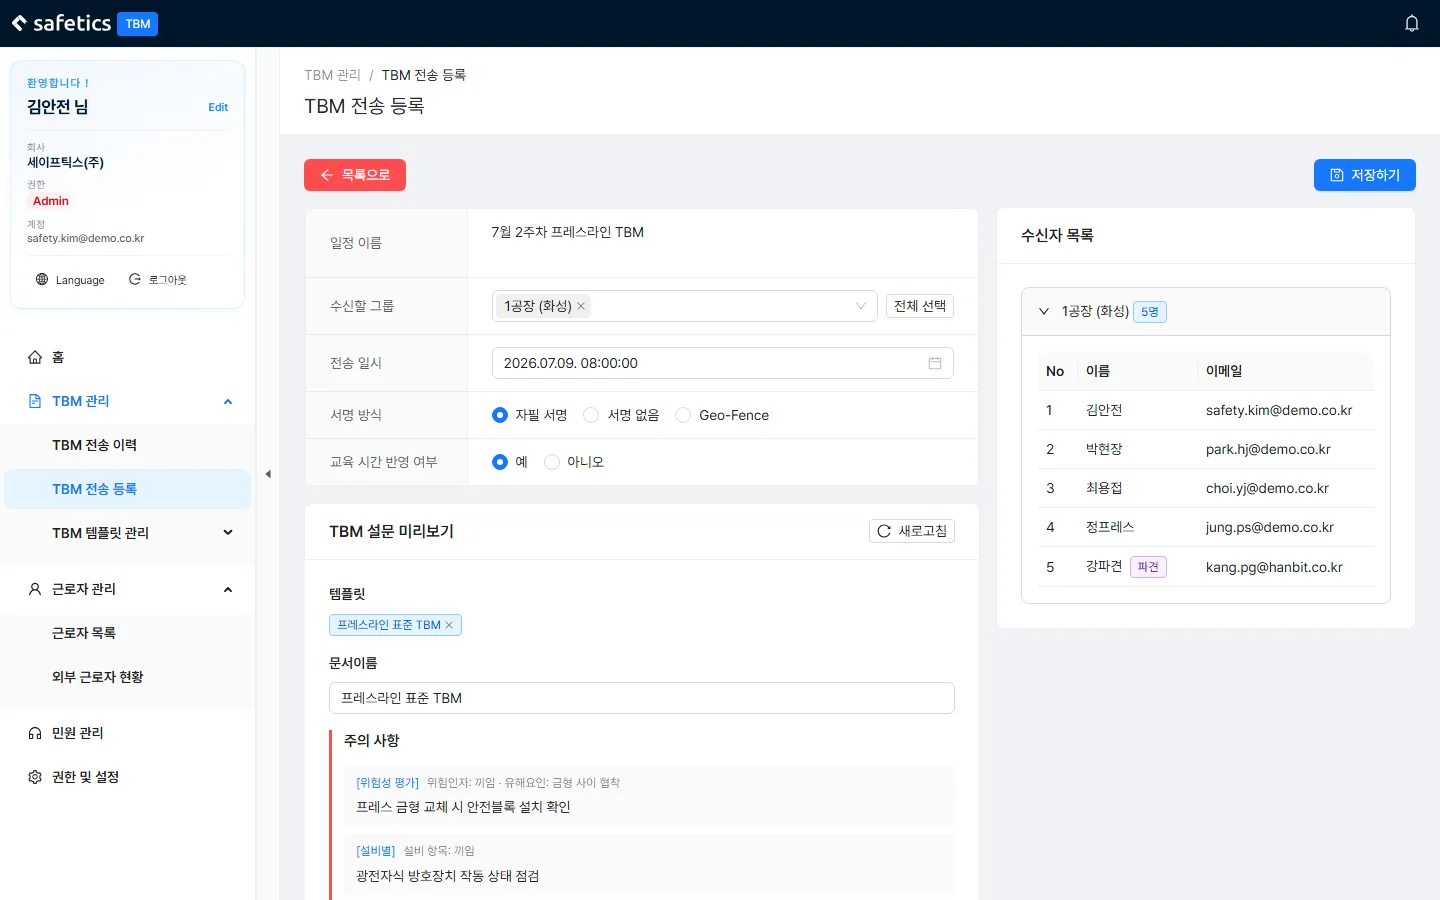Viewport: 1440px width, 900px height.
Task: Select 서명 없음 option
Action: [591, 415]
